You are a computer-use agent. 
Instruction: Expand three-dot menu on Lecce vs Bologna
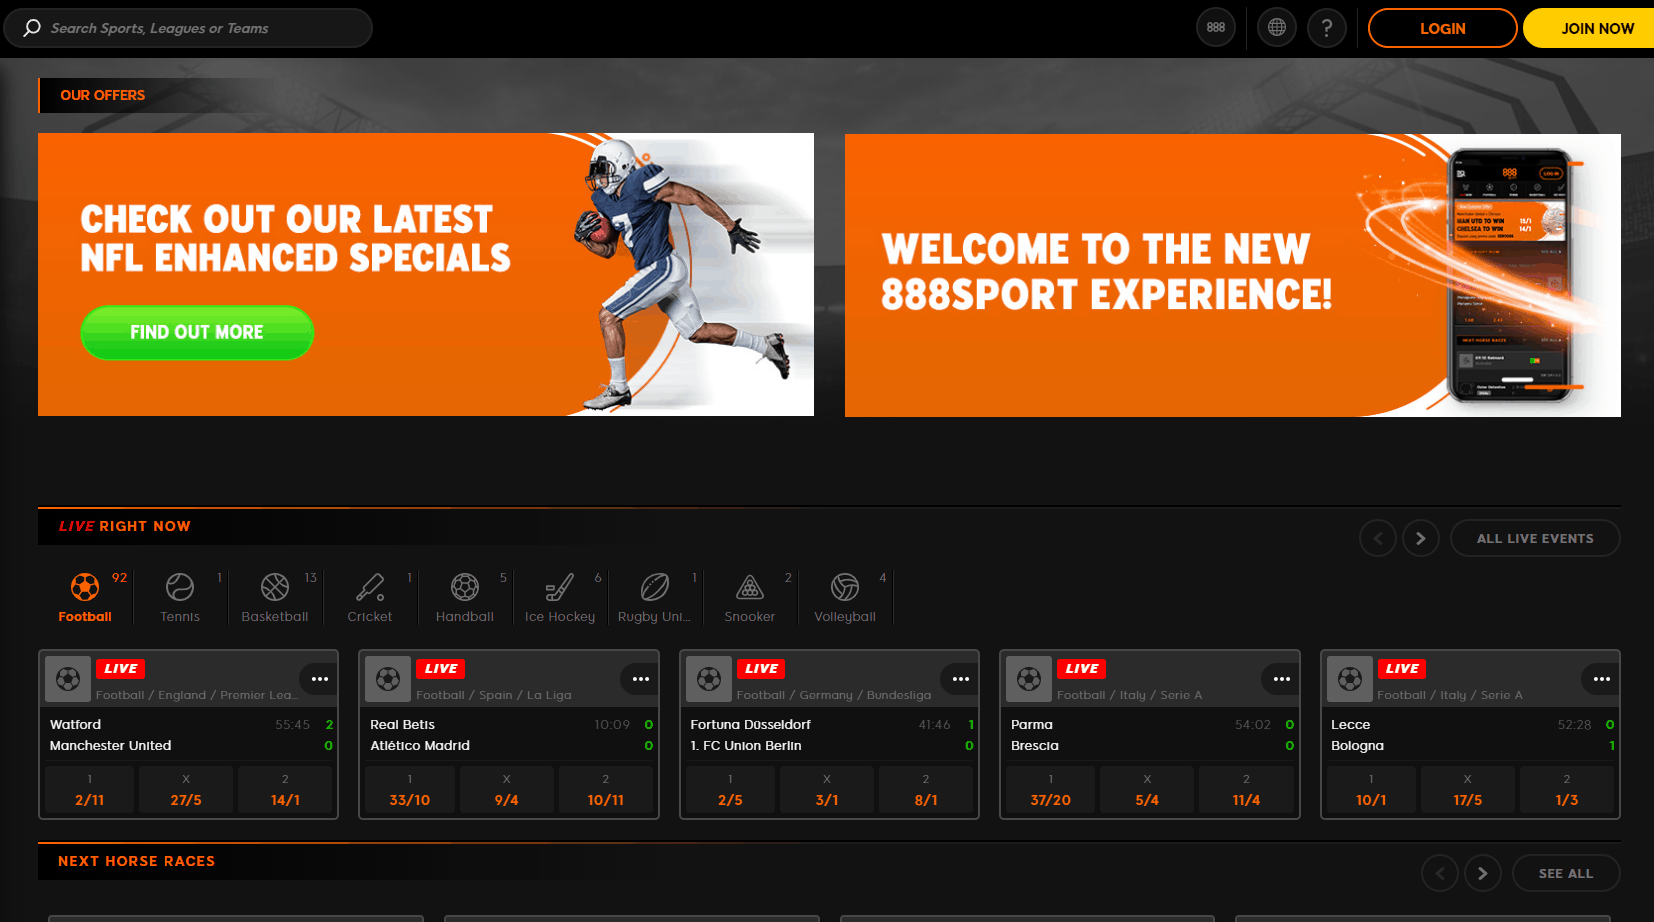coord(1601,679)
